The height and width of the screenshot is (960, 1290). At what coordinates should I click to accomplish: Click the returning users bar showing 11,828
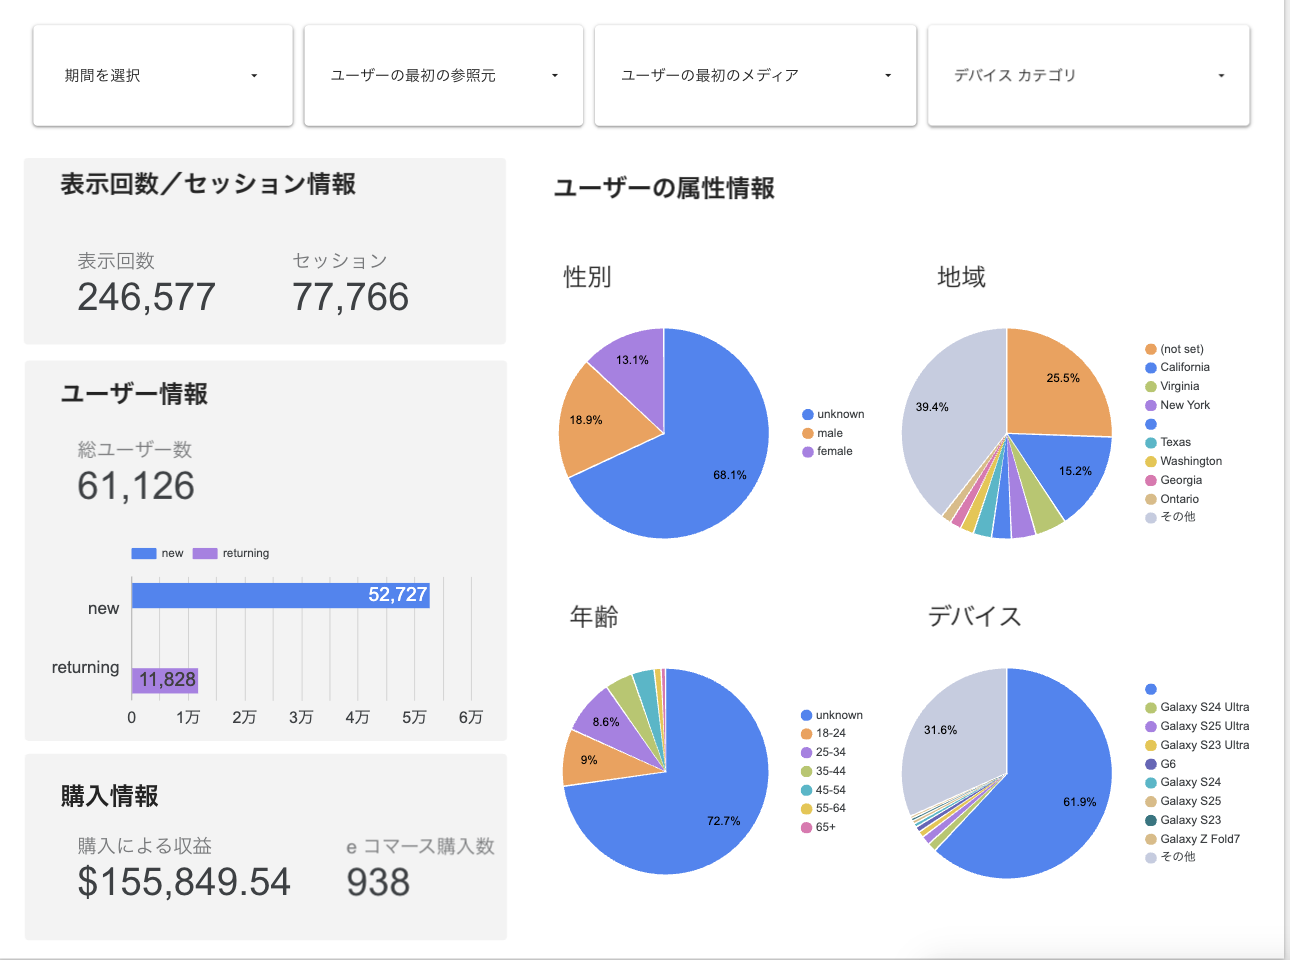pyautogui.click(x=165, y=681)
